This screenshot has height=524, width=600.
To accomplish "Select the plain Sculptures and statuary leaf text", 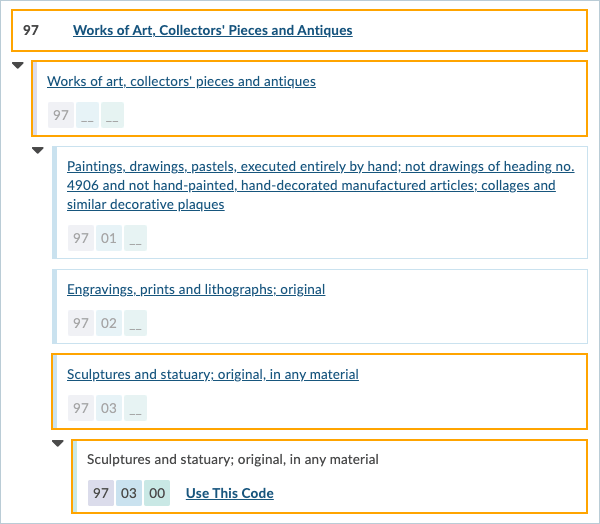I will point(232,460).
